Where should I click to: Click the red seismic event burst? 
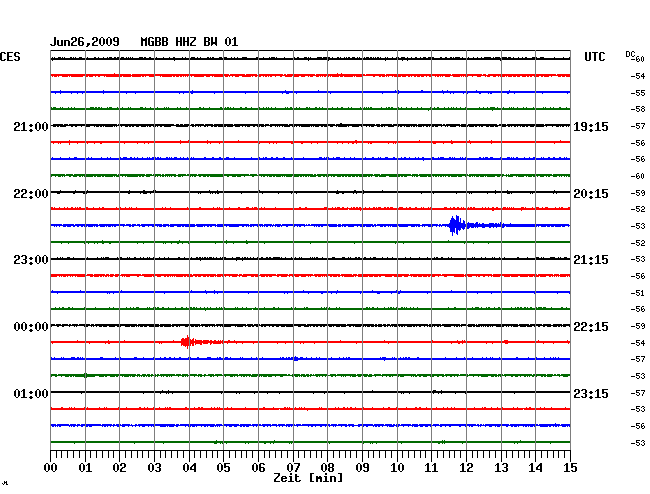(x=188, y=342)
